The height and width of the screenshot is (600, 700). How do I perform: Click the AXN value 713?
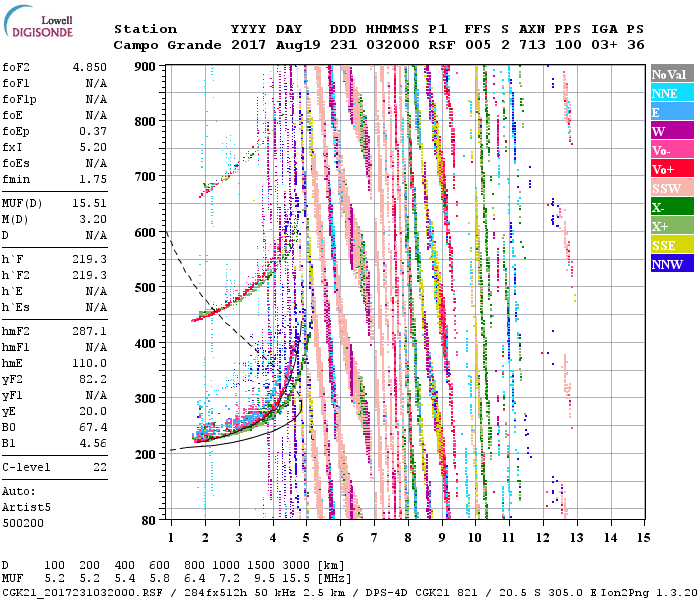click(x=532, y=45)
